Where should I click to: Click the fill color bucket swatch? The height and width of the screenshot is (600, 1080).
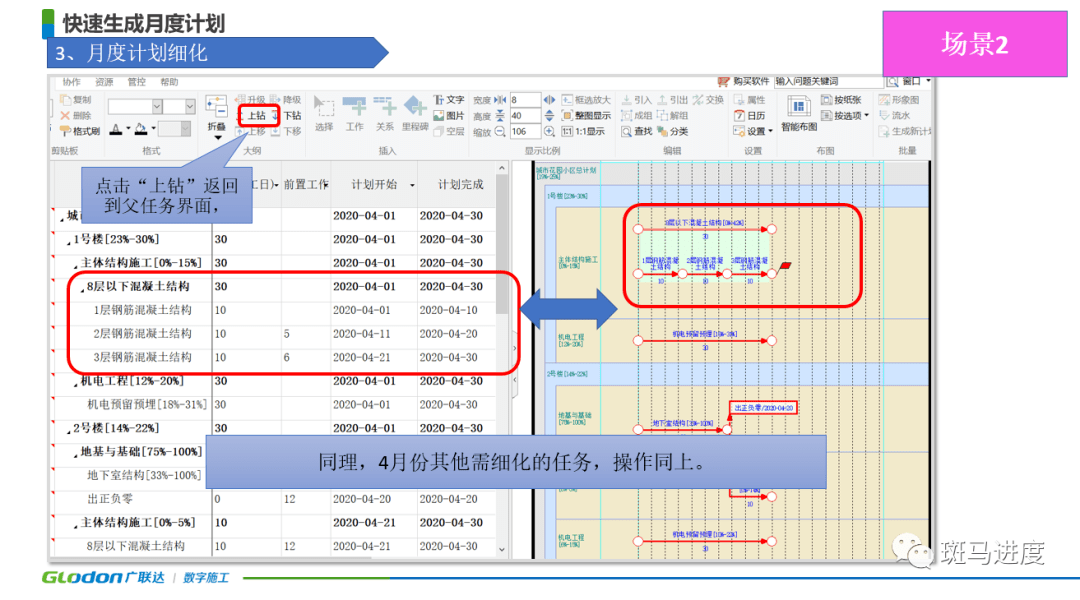(x=141, y=129)
